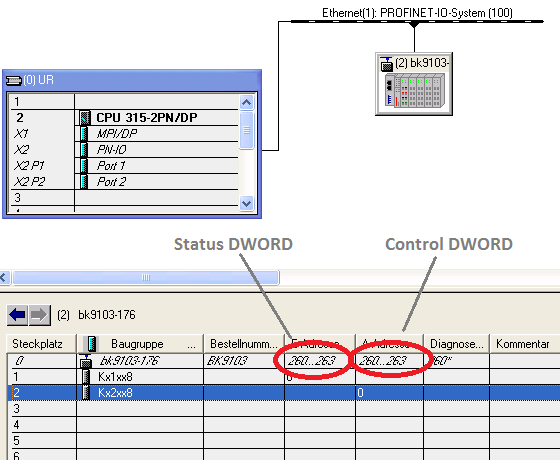
Task: Click the Bestellnumm... column header
Action: point(244,344)
